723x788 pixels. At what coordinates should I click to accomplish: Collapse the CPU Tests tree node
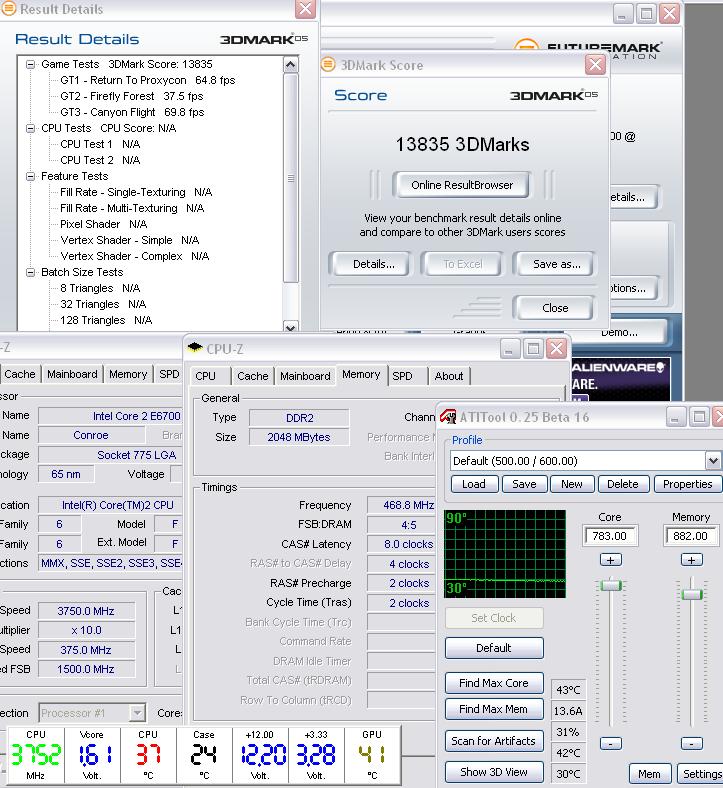pyautogui.click(x=31, y=128)
